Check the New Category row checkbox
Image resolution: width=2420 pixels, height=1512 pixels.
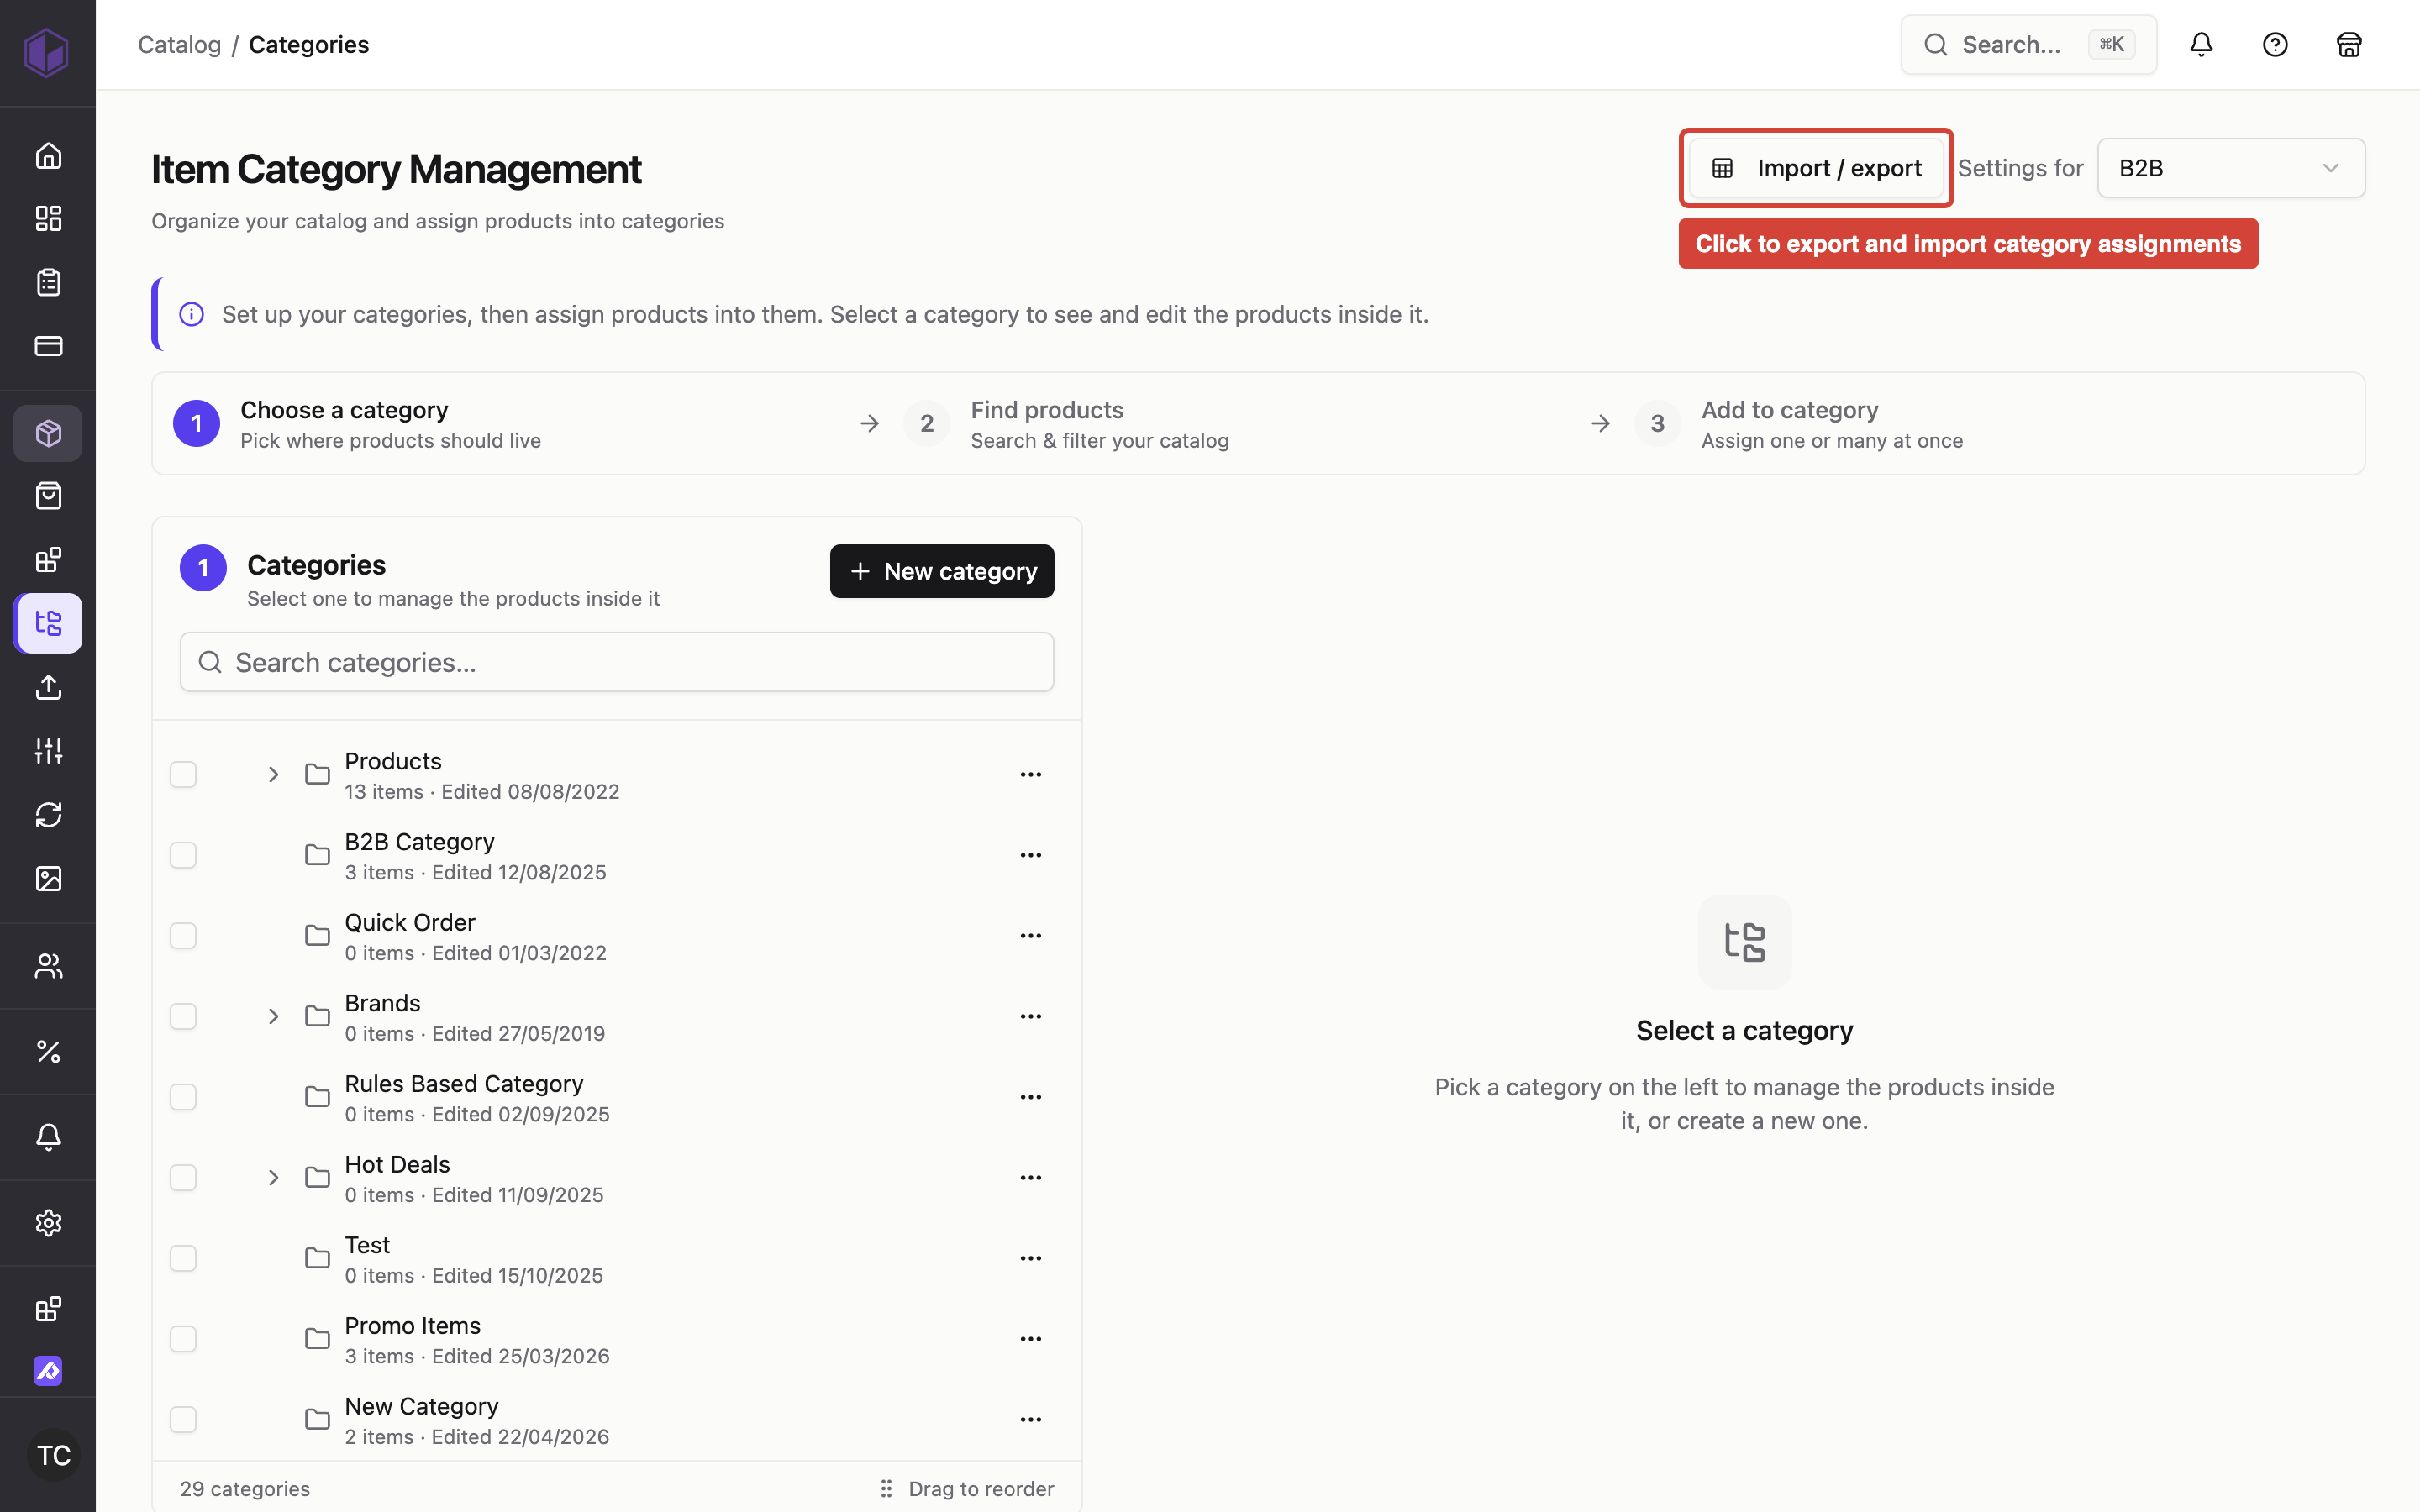click(x=183, y=1419)
